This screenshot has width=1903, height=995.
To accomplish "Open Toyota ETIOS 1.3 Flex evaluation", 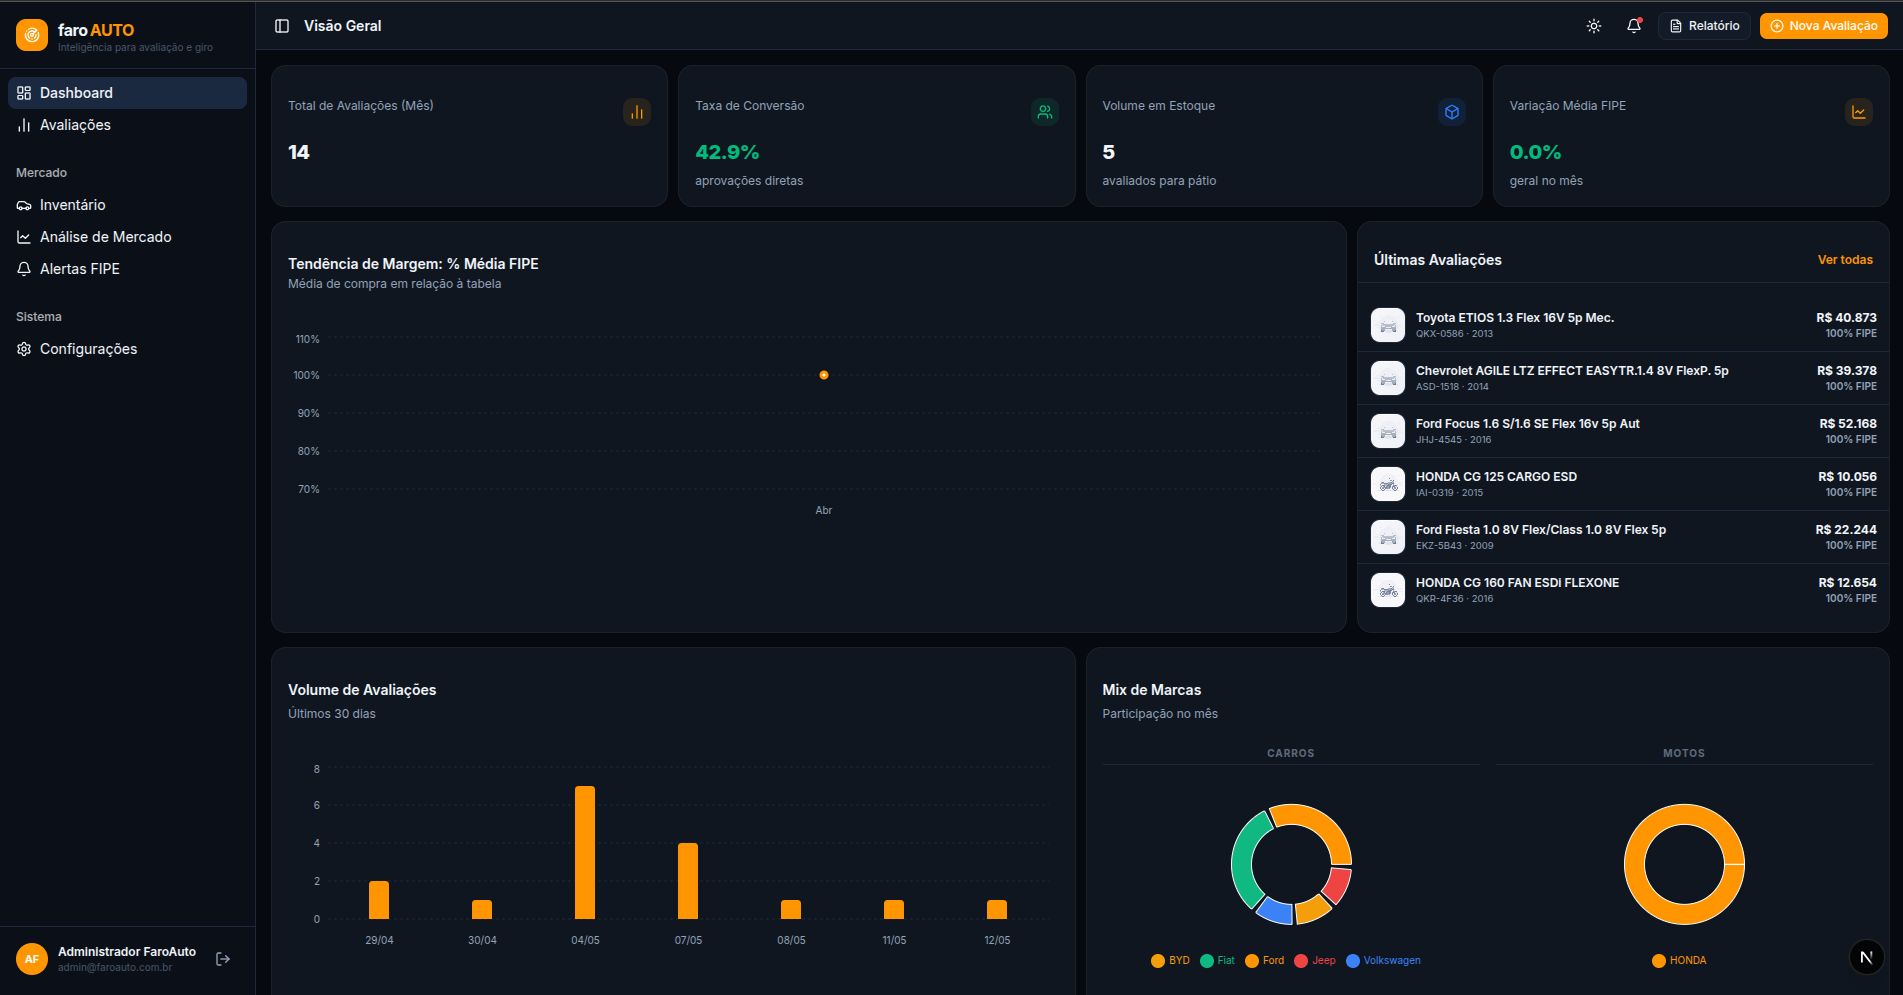I will click(x=1623, y=325).
